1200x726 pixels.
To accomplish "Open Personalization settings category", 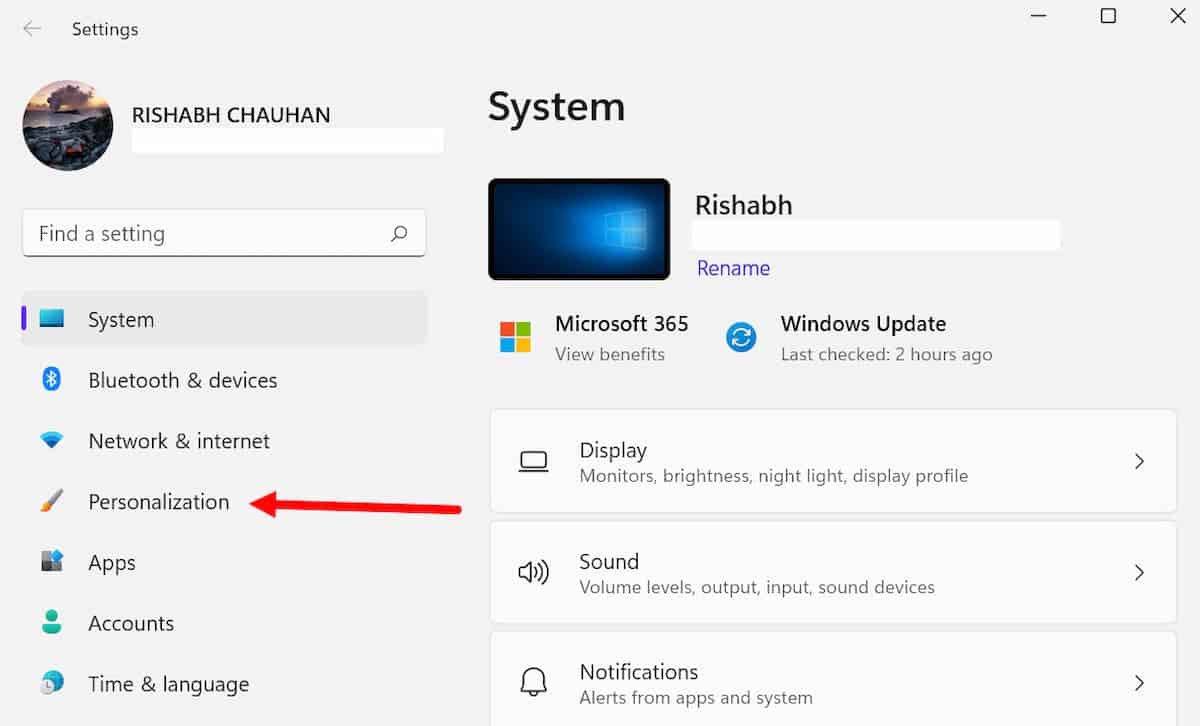I will click(x=159, y=502).
